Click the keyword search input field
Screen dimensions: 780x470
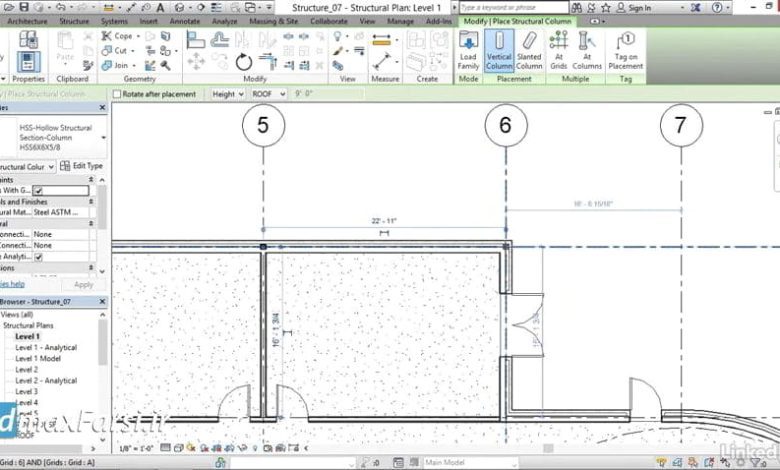tap(513, 7)
